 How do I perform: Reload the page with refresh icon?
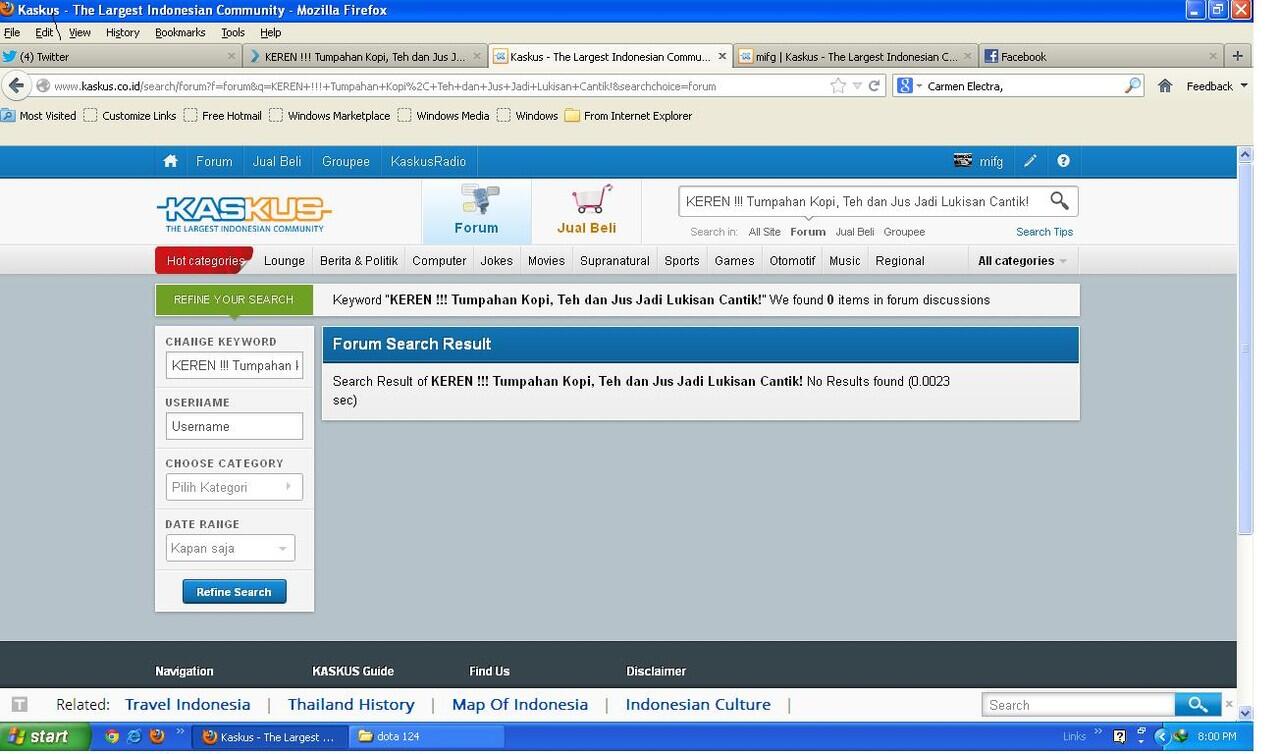[874, 86]
